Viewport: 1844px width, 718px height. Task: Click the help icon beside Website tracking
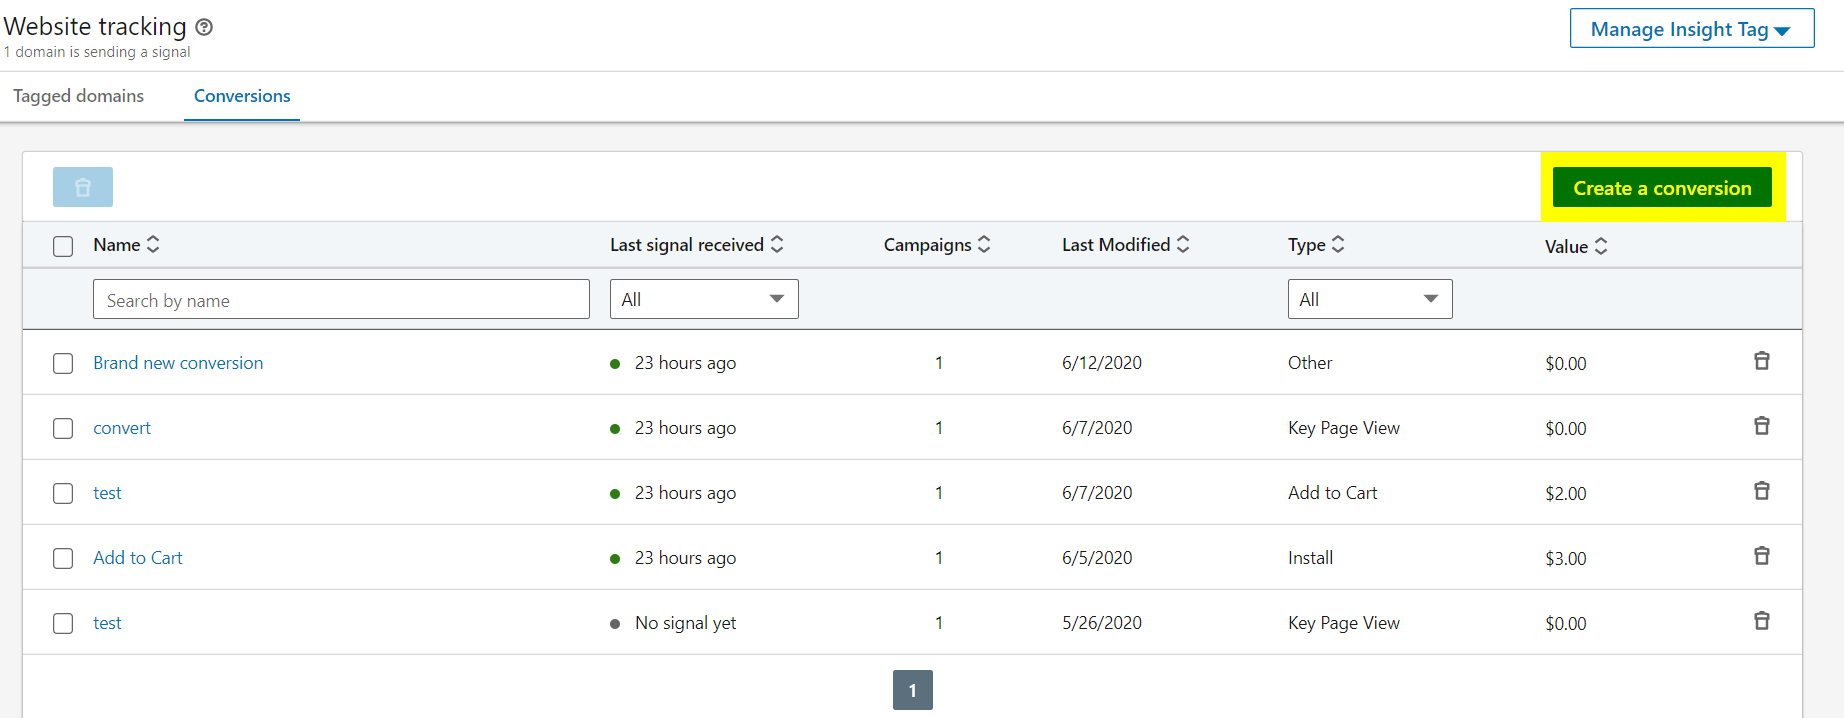204,27
